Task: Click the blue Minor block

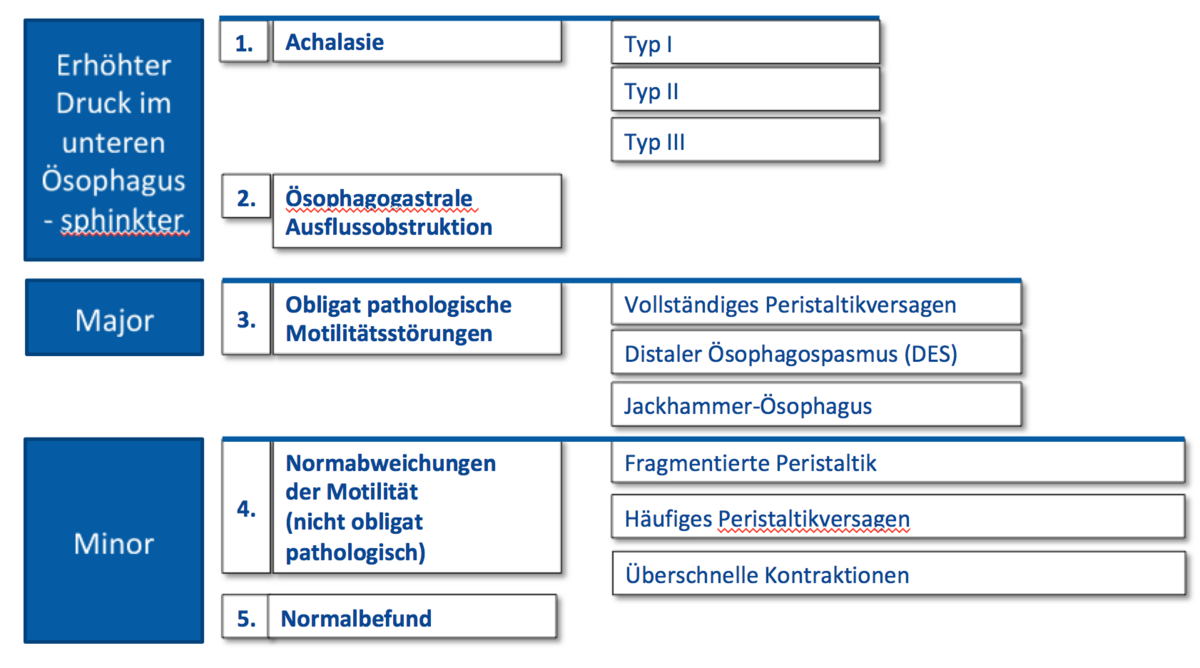Action: [x=114, y=541]
